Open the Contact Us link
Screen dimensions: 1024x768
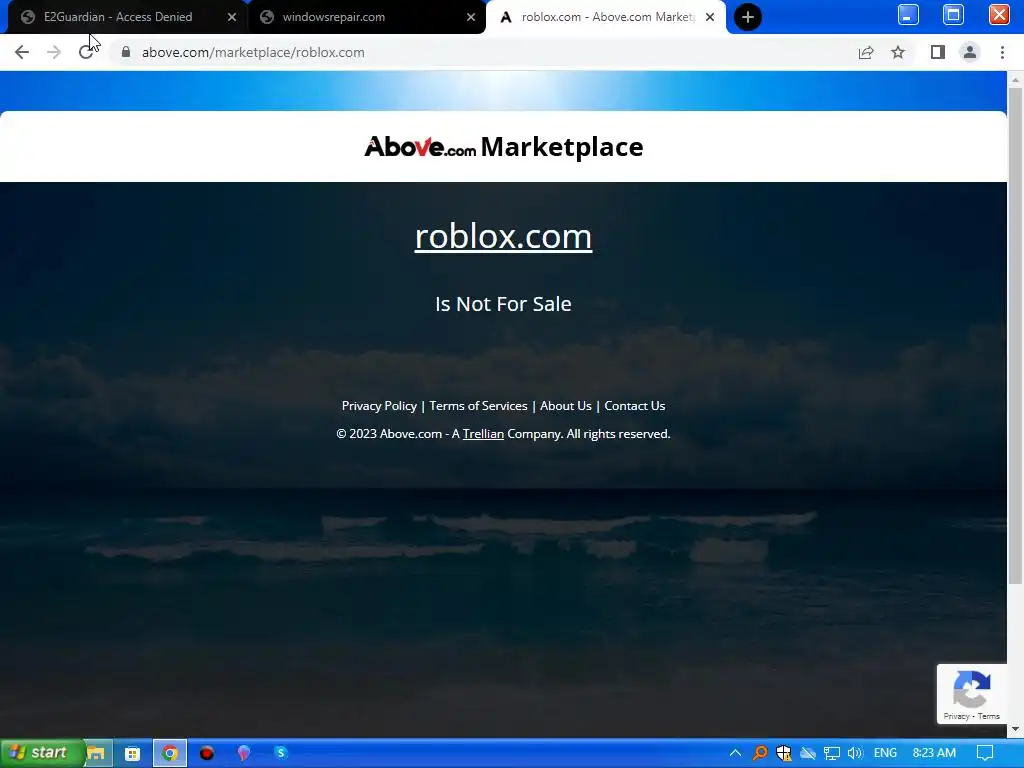[x=635, y=406]
